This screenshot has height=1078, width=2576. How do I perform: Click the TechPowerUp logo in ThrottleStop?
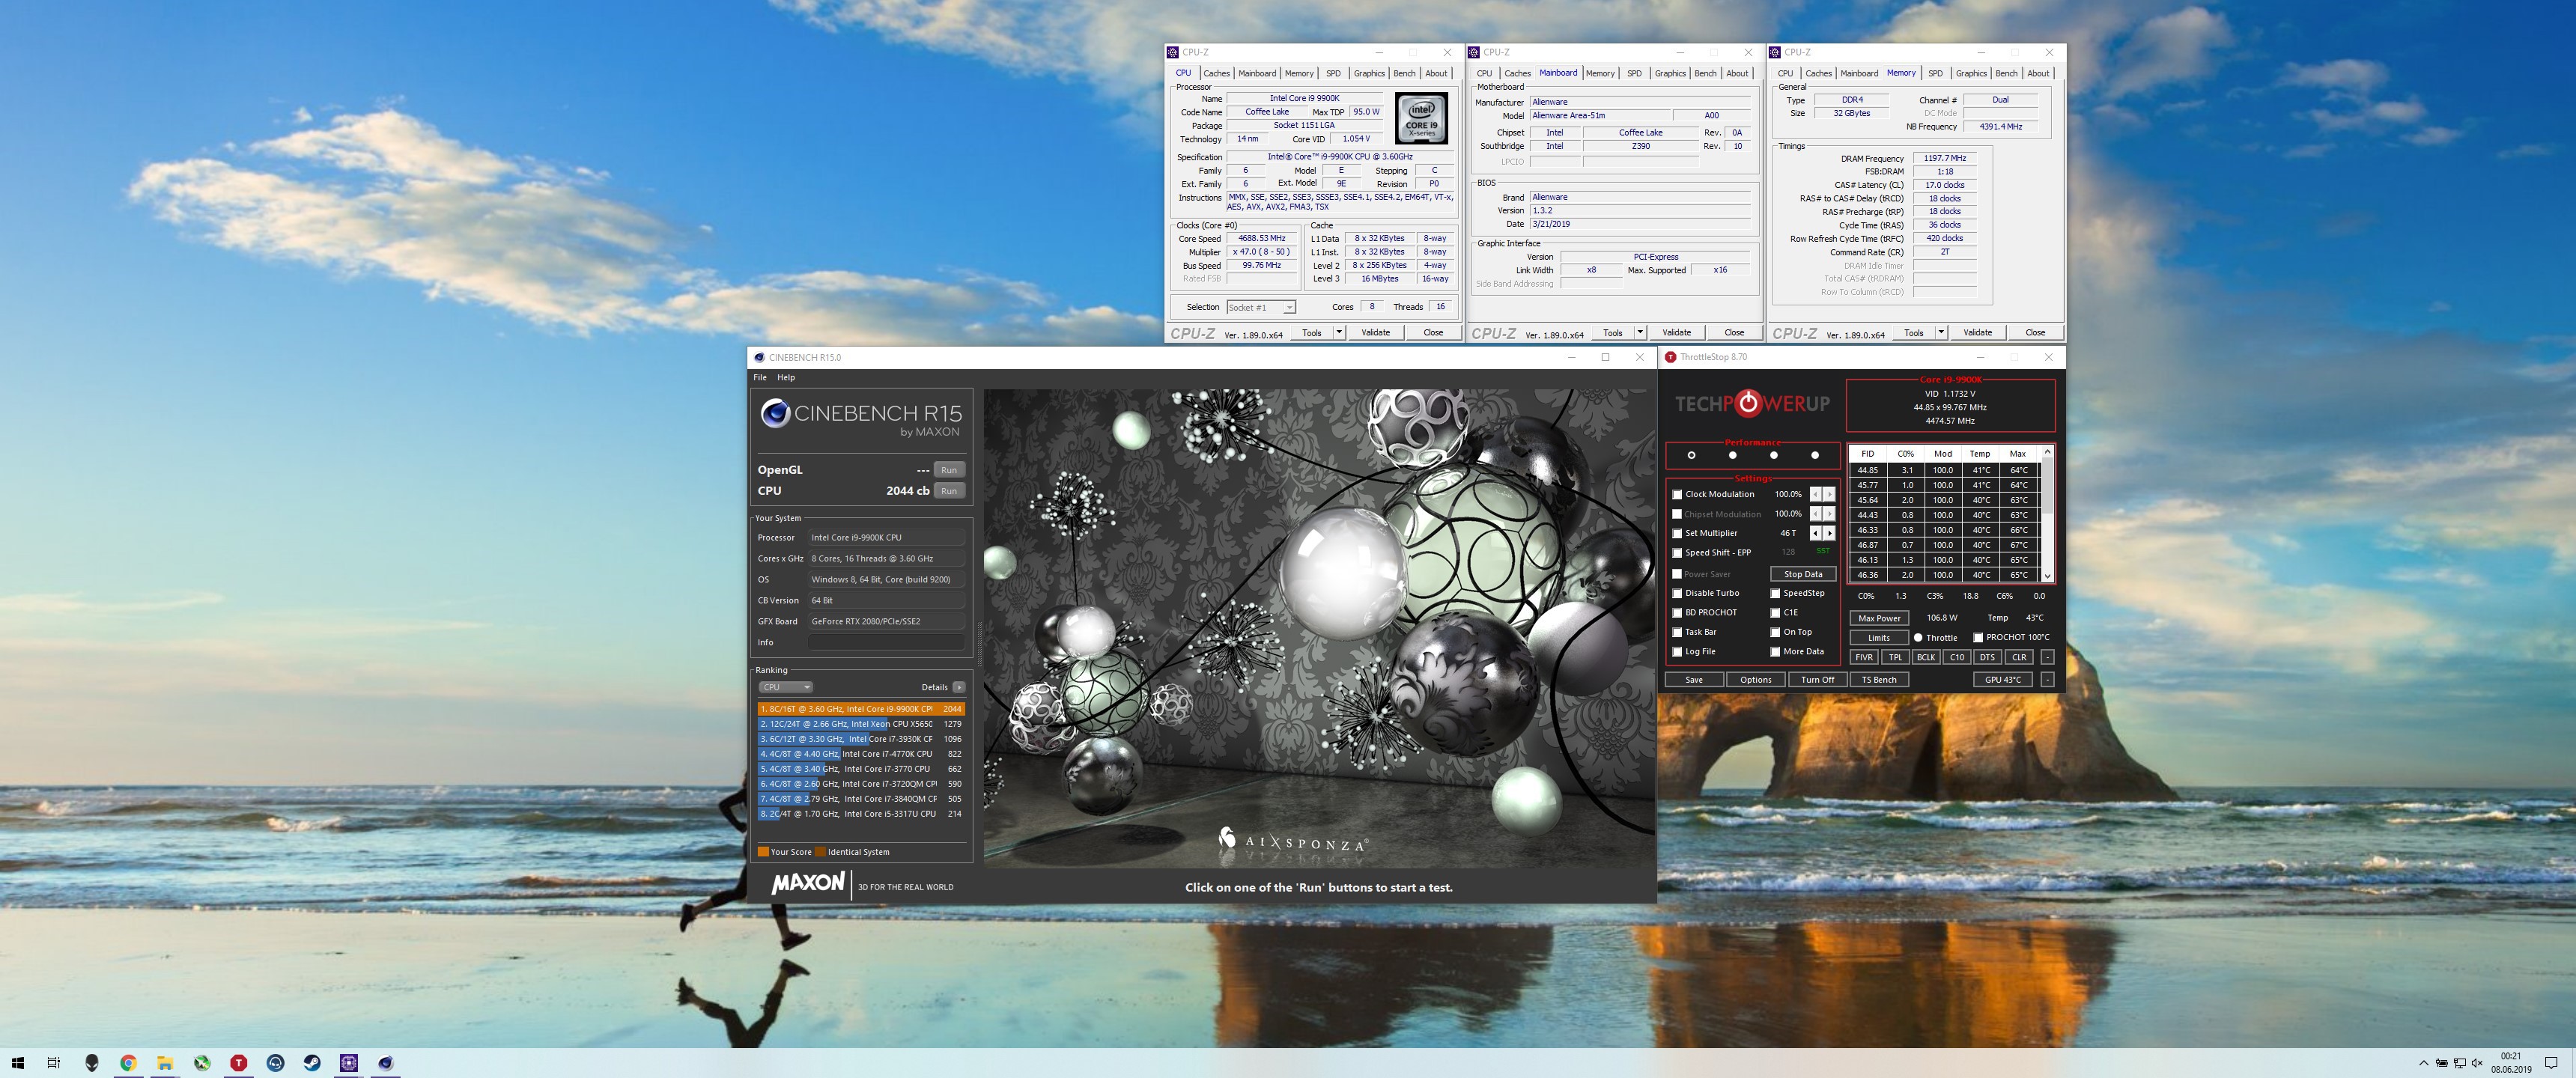(1752, 403)
